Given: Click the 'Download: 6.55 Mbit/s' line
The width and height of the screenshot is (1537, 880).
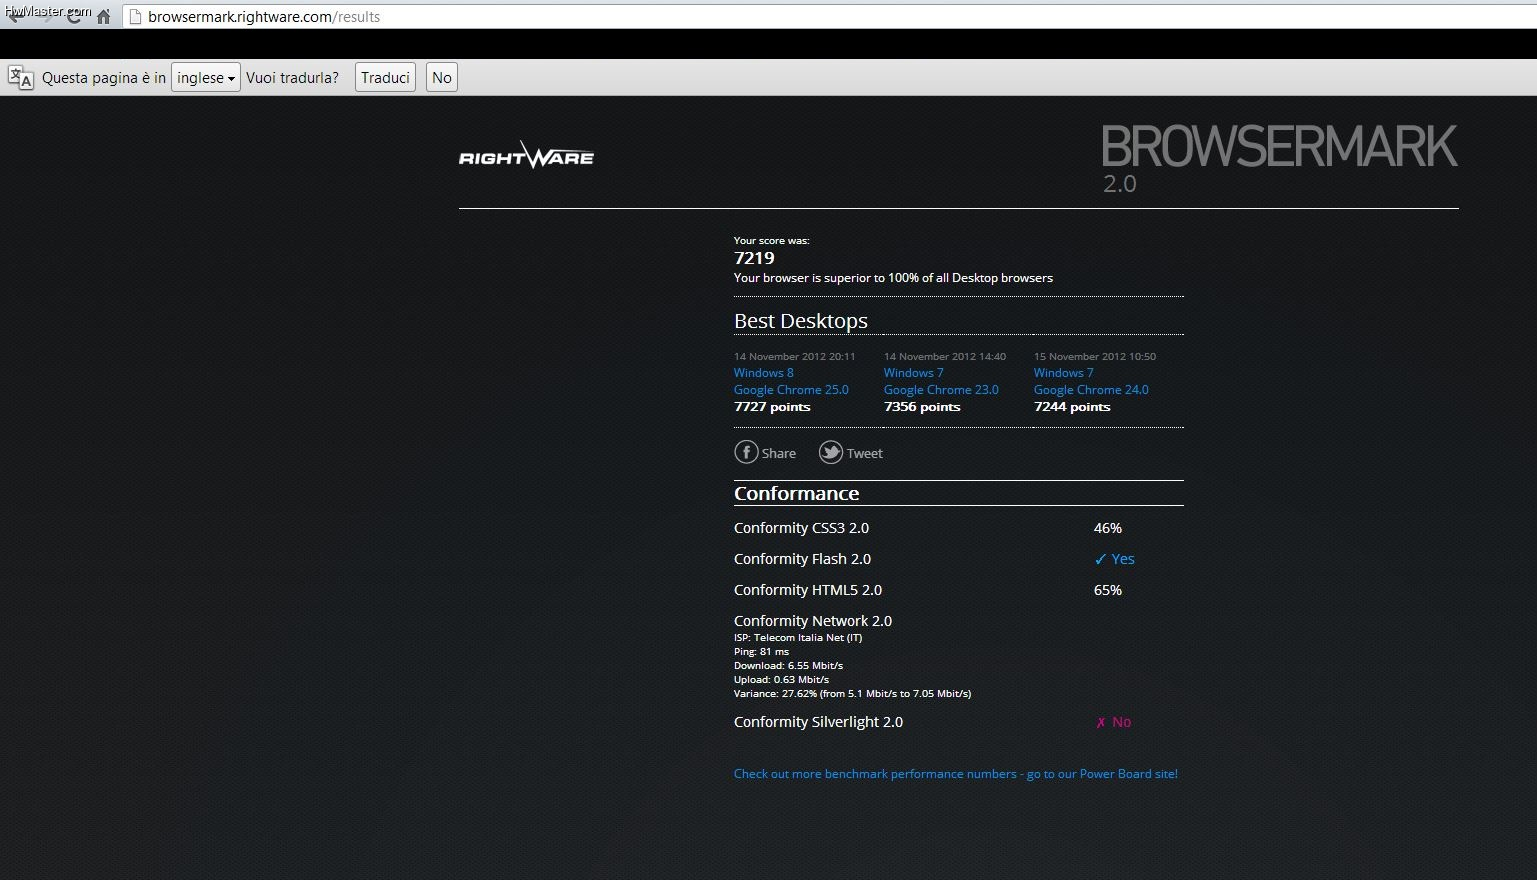Looking at the screenshot, I should [788, 666].
